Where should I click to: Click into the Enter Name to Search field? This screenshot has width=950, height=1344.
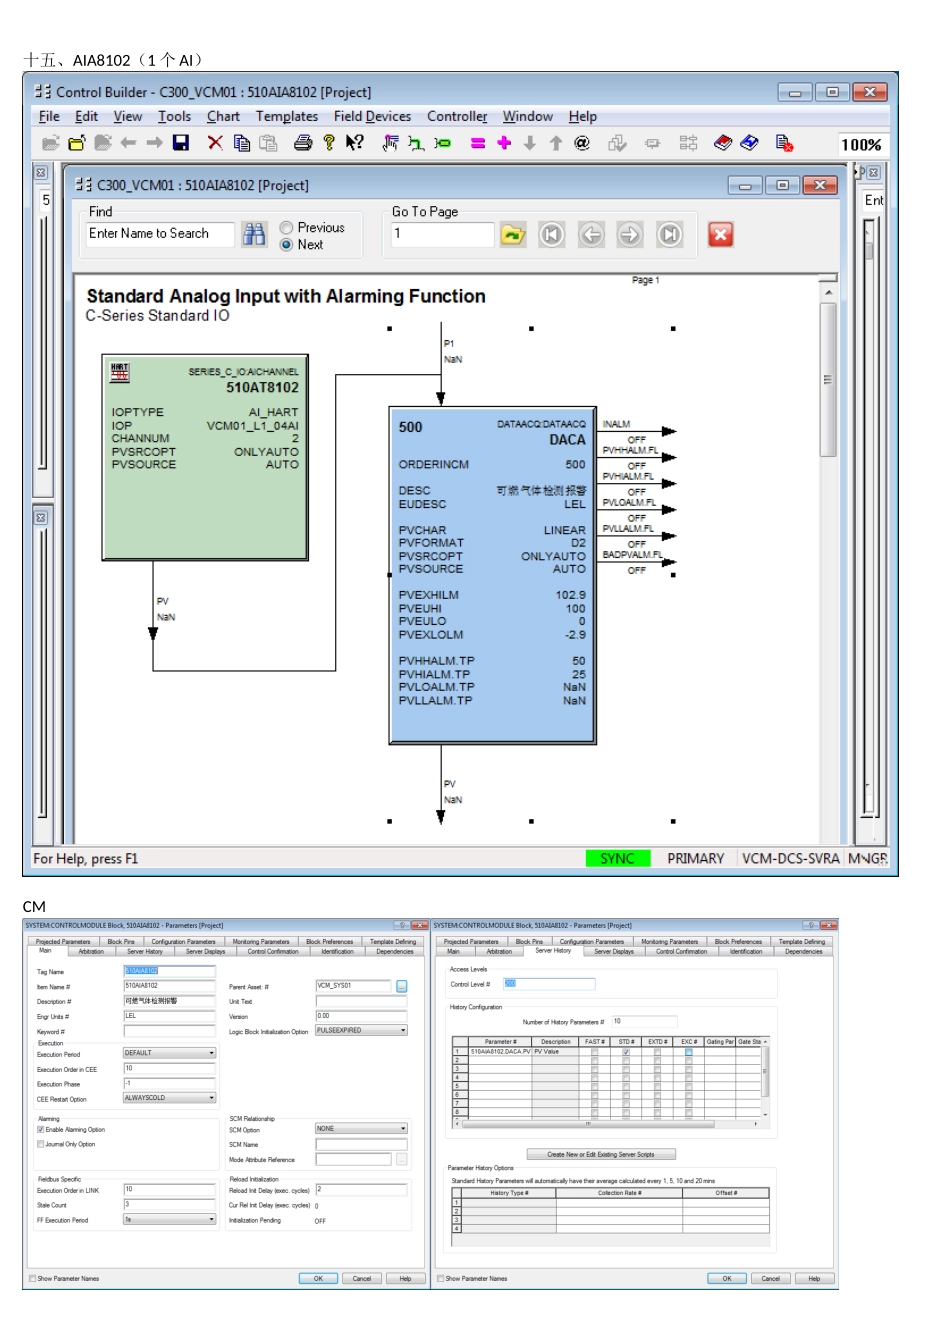click(160, 234)
